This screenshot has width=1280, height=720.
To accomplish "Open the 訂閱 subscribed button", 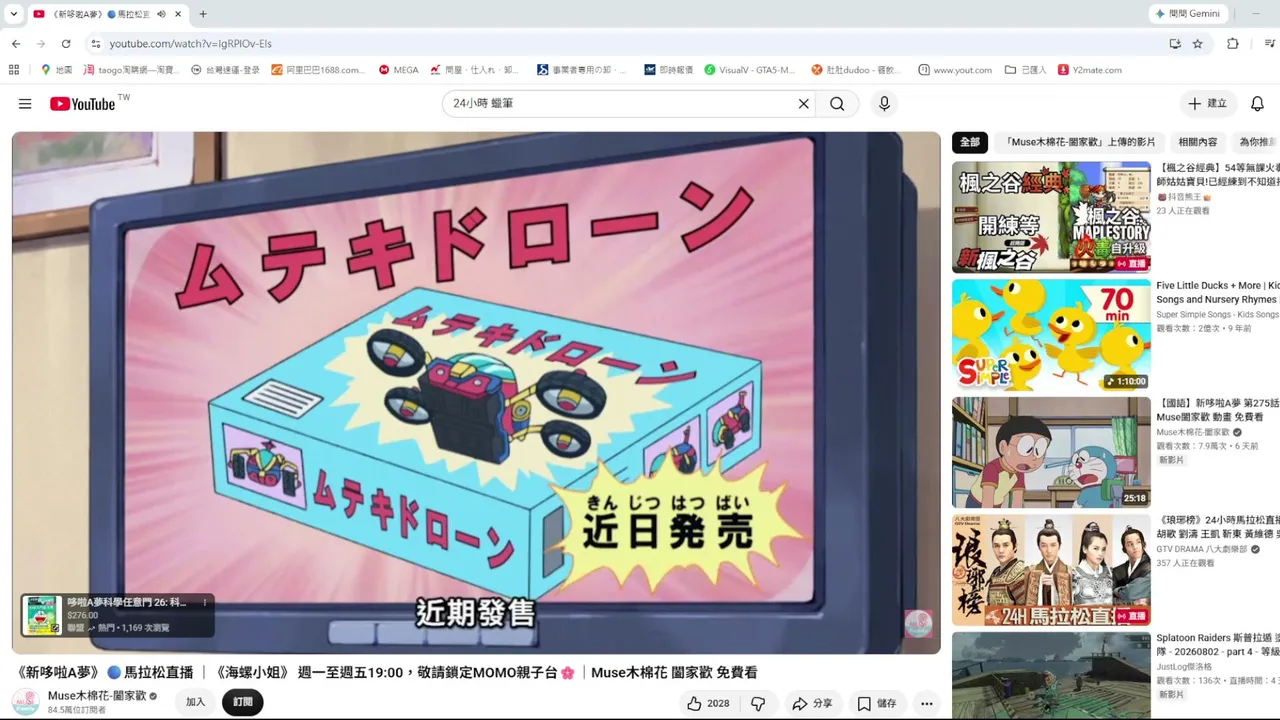I will (243, 703).
